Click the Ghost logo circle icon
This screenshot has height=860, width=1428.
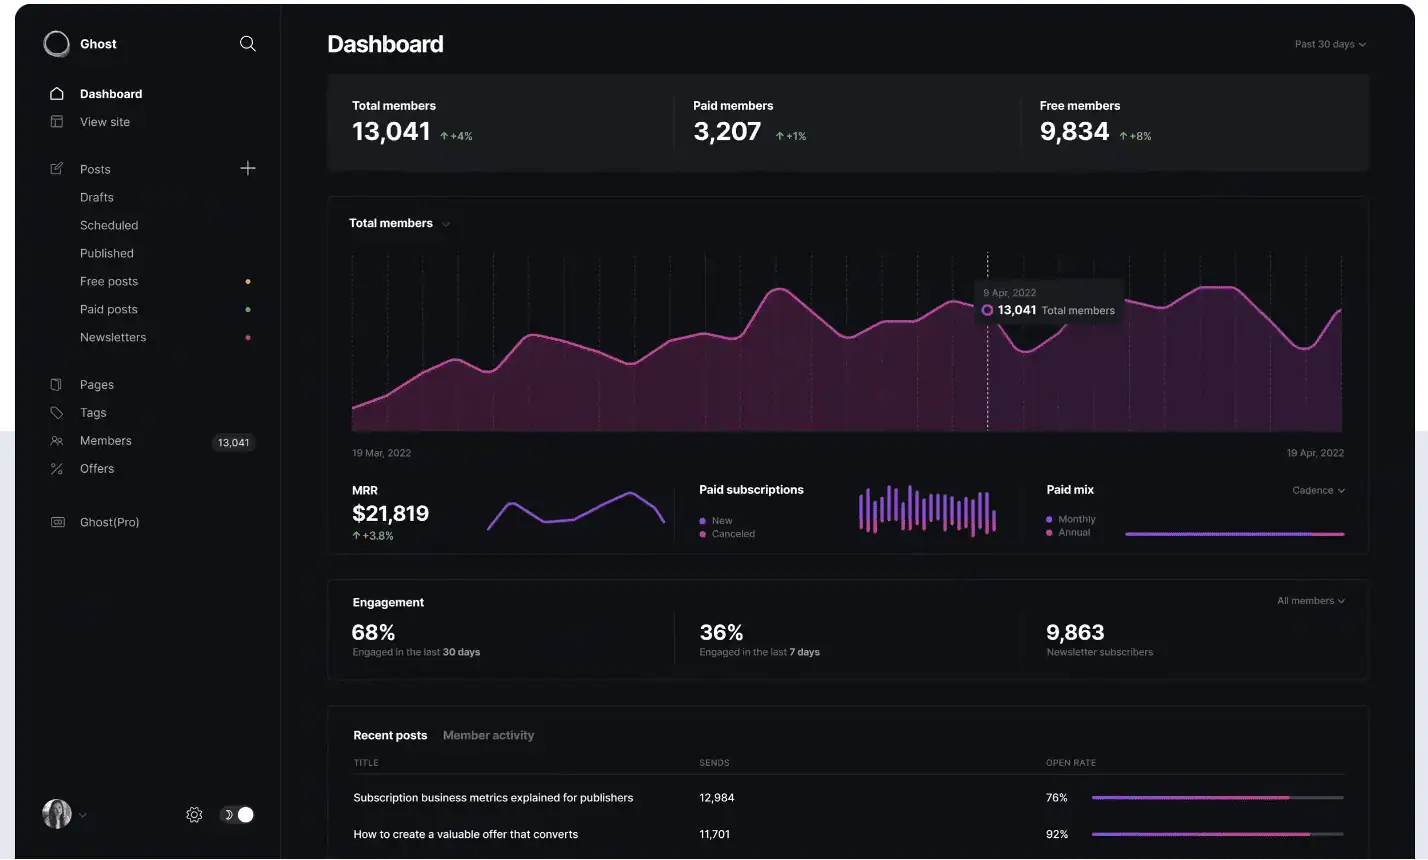click(x=57, y=44)
